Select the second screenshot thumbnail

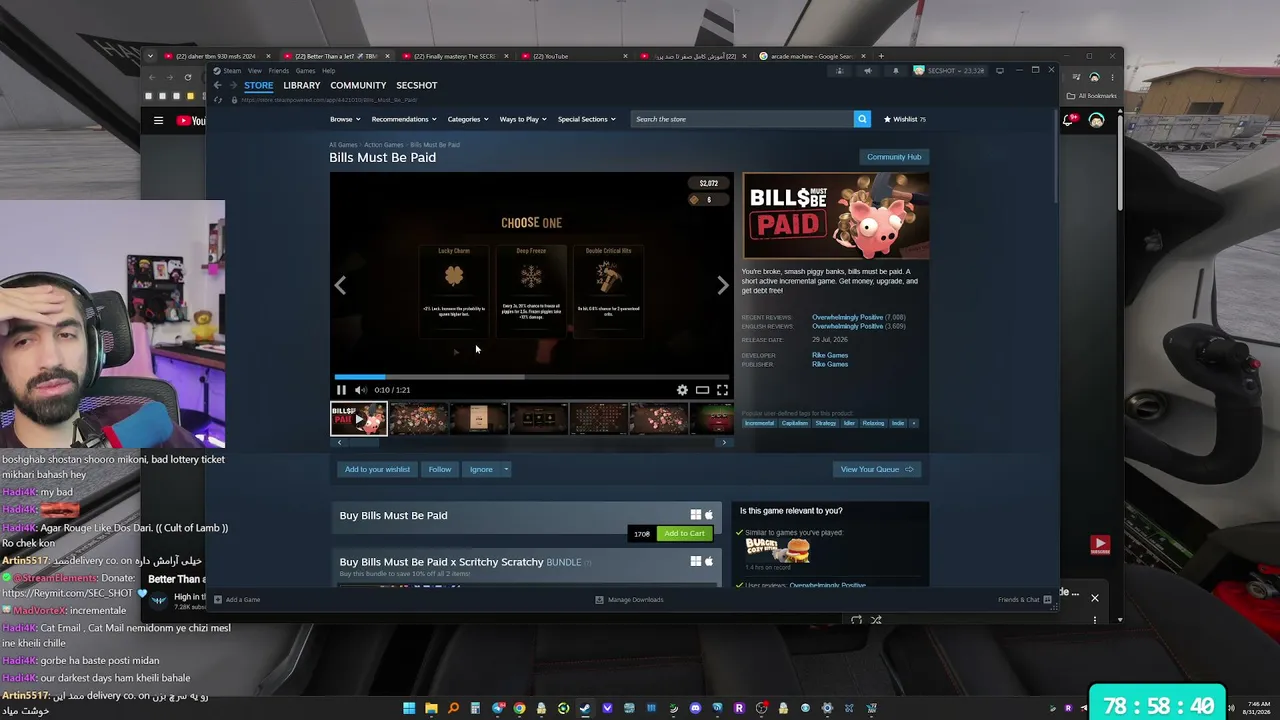point(418,418)
